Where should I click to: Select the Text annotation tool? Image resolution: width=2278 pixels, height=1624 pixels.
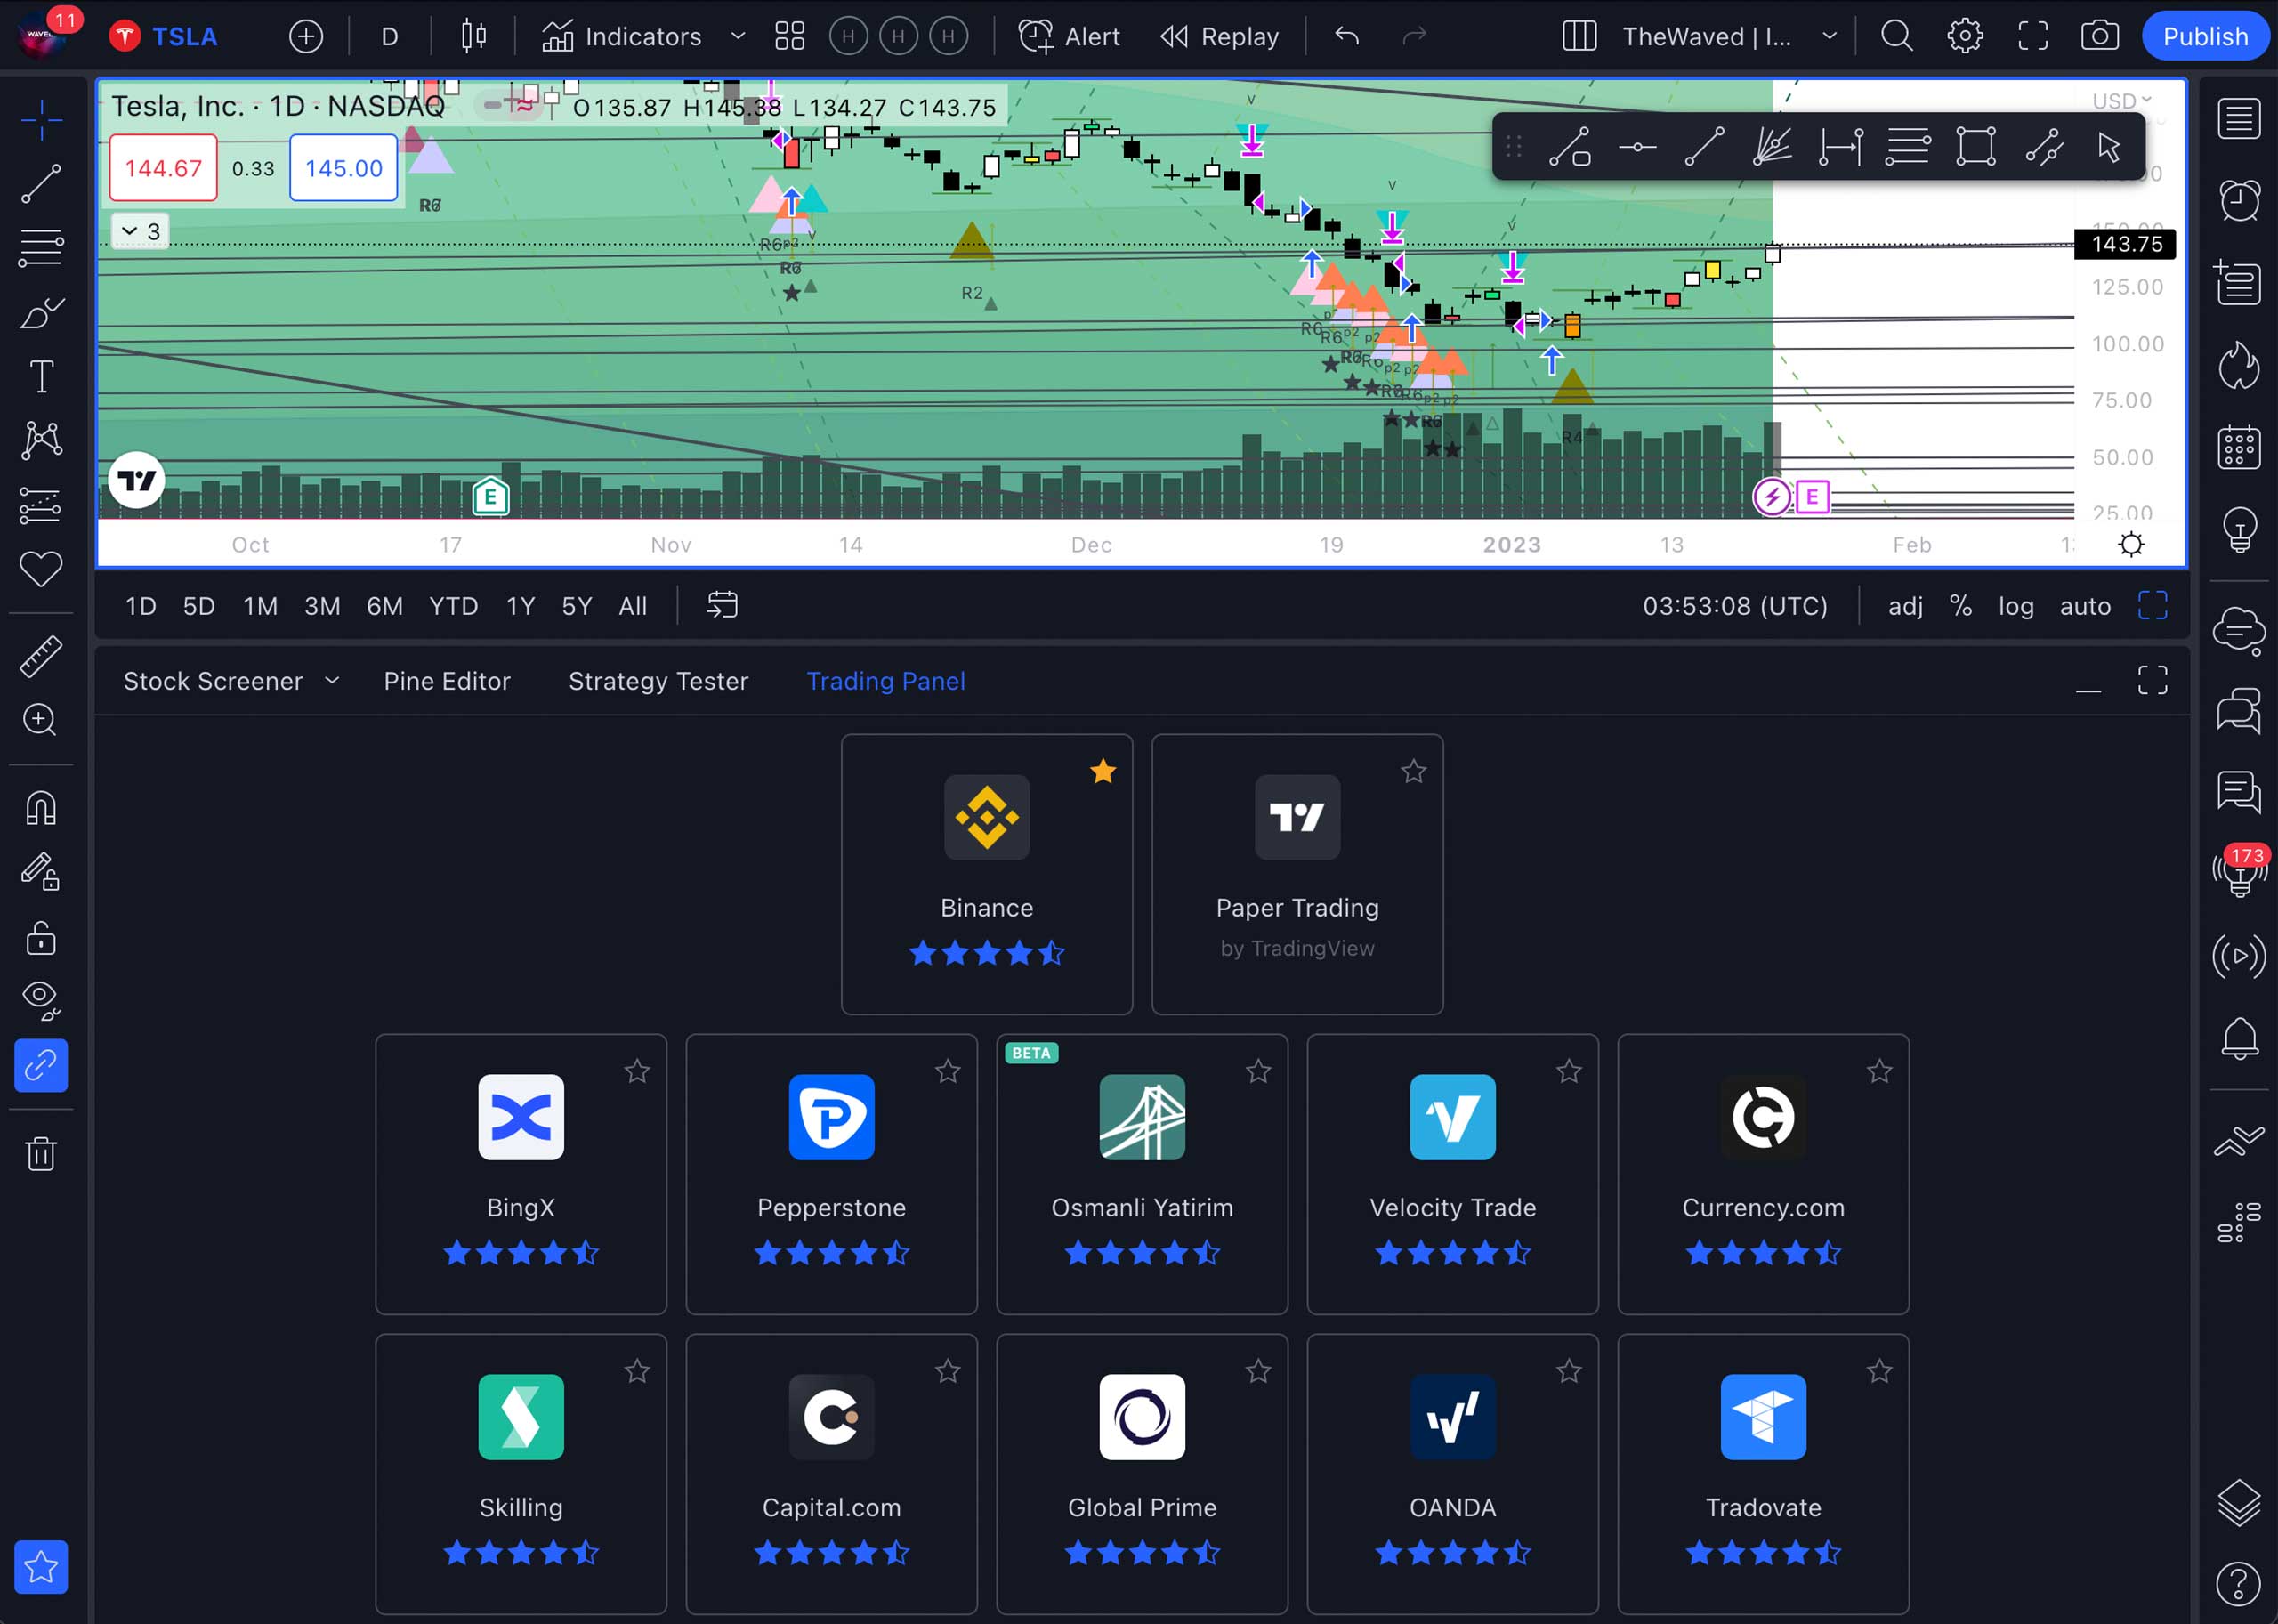pos(41,377)
